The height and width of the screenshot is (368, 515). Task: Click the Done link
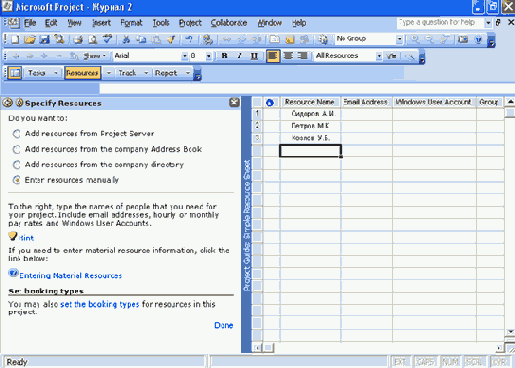[224, 325]
